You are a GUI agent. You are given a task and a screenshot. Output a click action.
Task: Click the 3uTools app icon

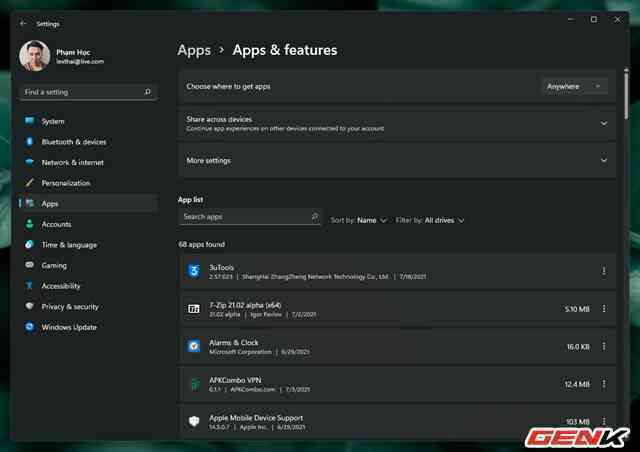pyautogui.click(x=194, y=271)
